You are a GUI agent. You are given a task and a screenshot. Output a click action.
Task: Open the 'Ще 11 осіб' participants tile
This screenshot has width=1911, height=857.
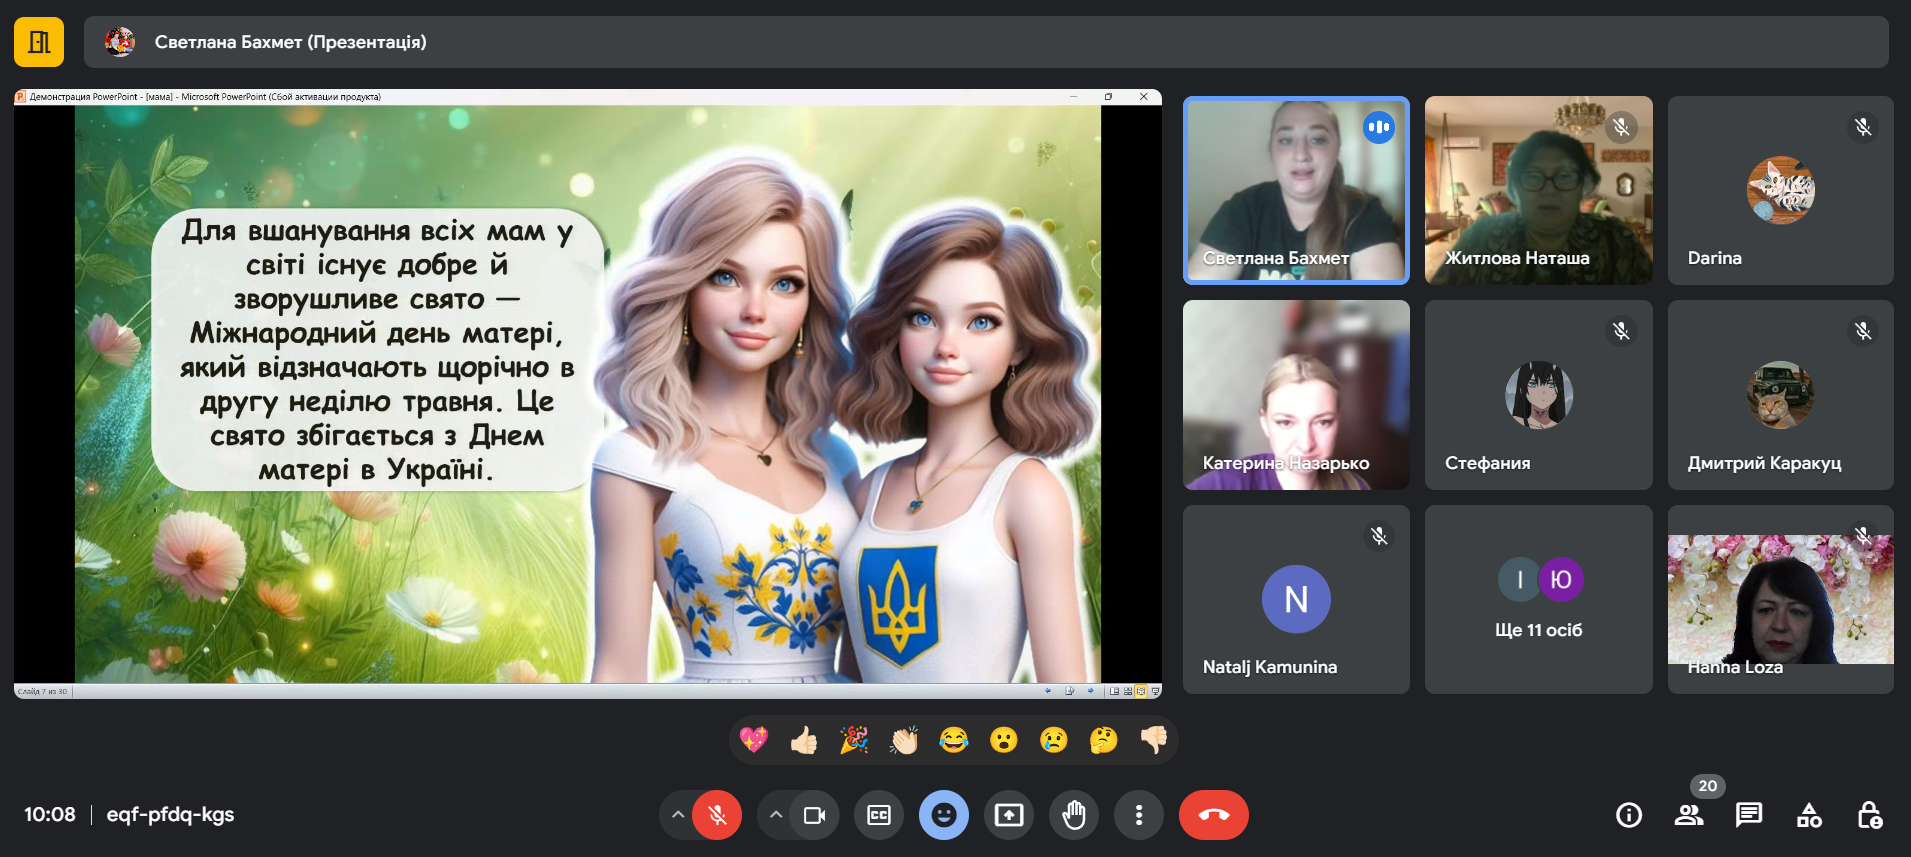pyautogui.click(x=1538, y=599)
